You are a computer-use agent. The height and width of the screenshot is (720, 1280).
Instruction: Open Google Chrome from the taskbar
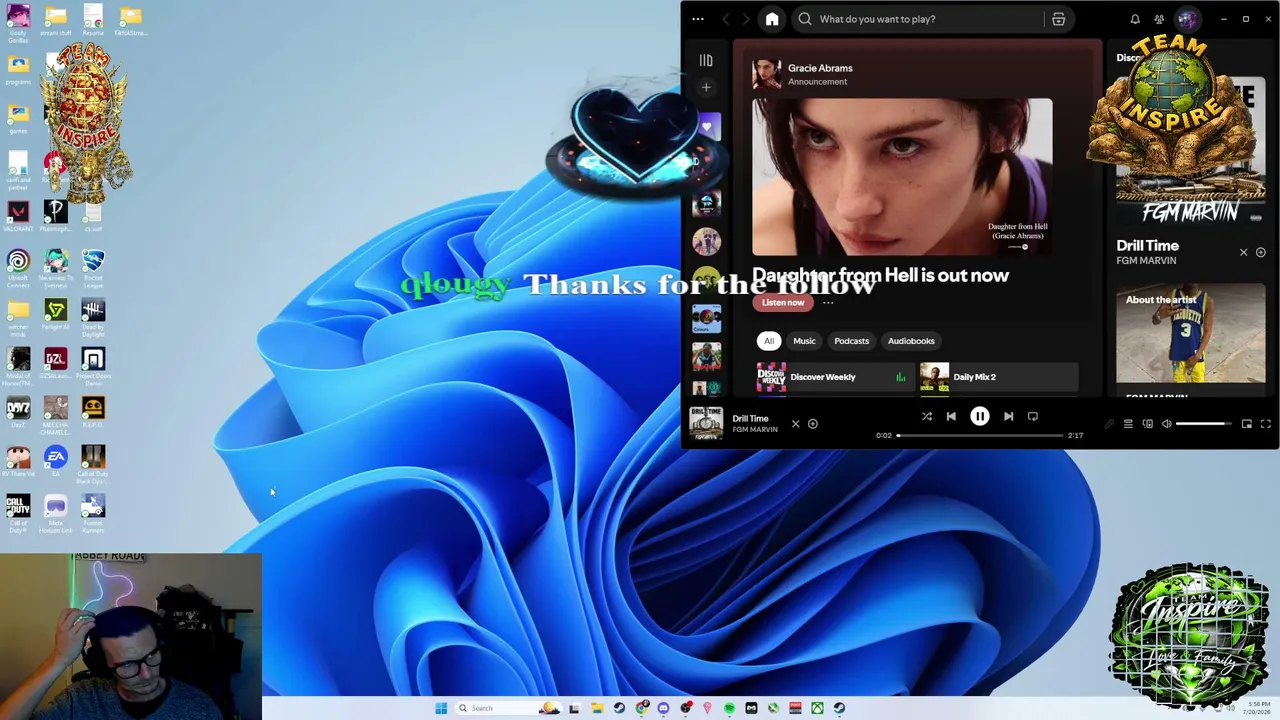pyautogui.click(x=641, y=708)
